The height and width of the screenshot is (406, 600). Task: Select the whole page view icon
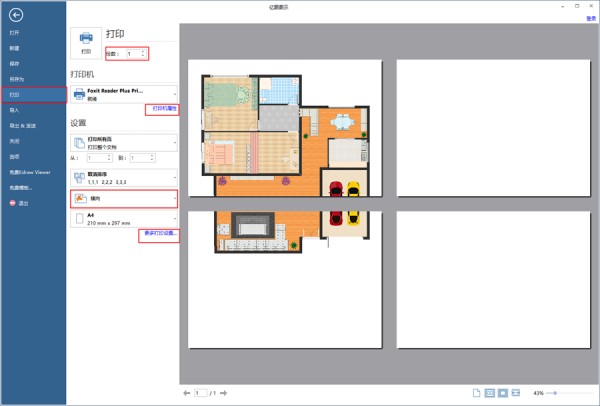(503, 392)
